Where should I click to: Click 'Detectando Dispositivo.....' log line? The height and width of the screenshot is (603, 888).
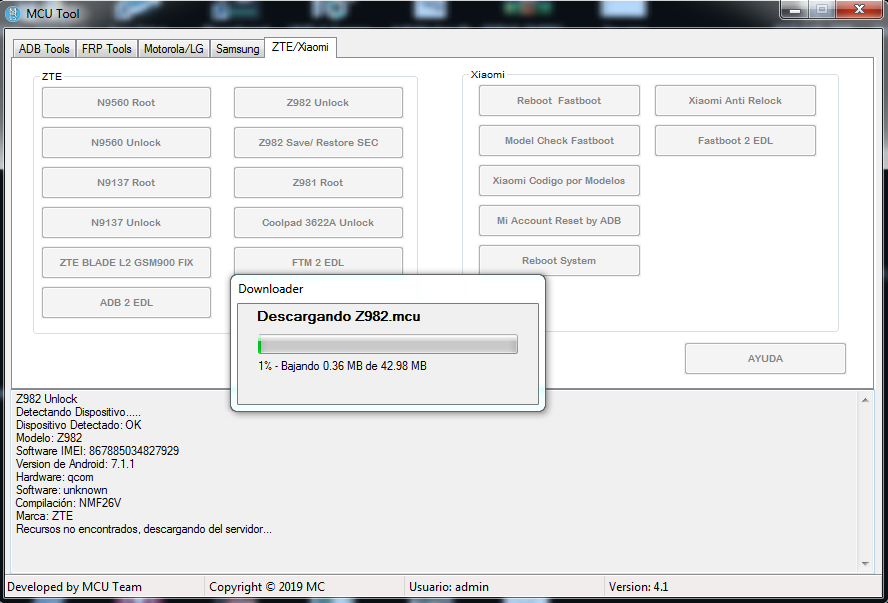78,412
